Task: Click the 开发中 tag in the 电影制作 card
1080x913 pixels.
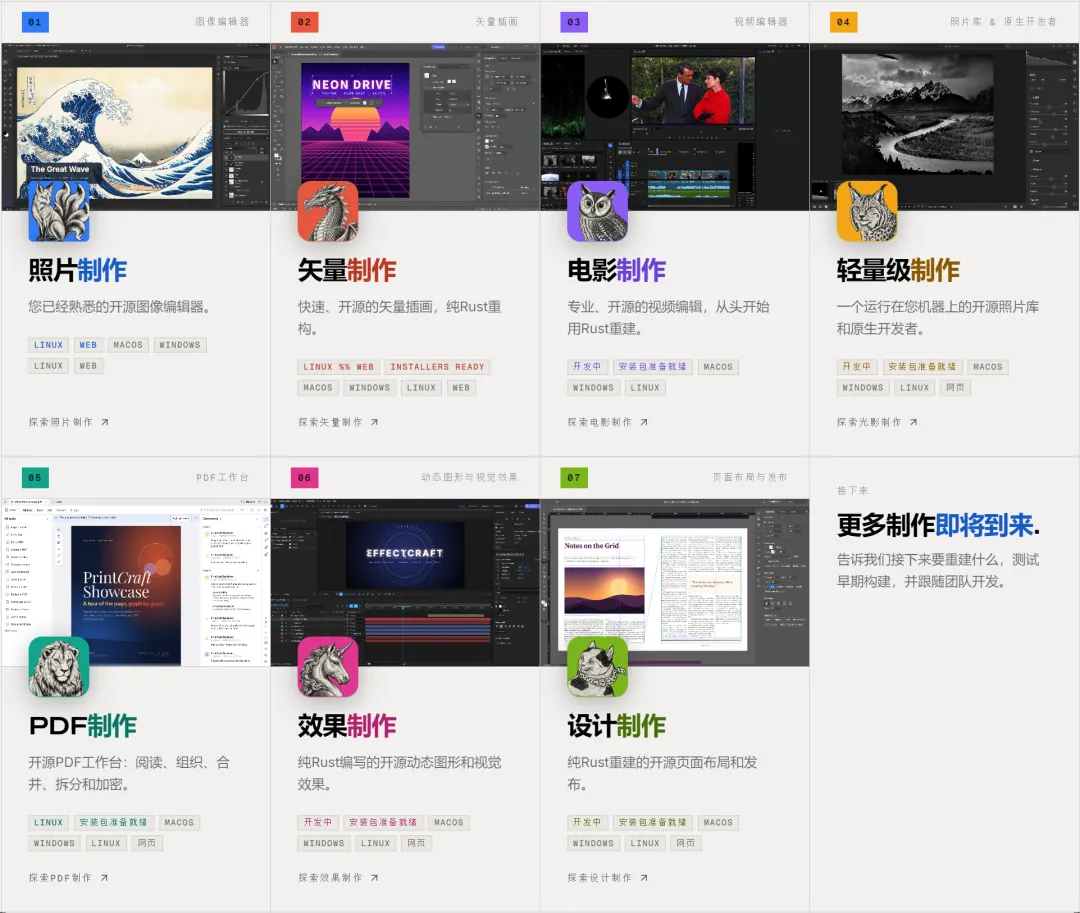Action: [587, 367]
